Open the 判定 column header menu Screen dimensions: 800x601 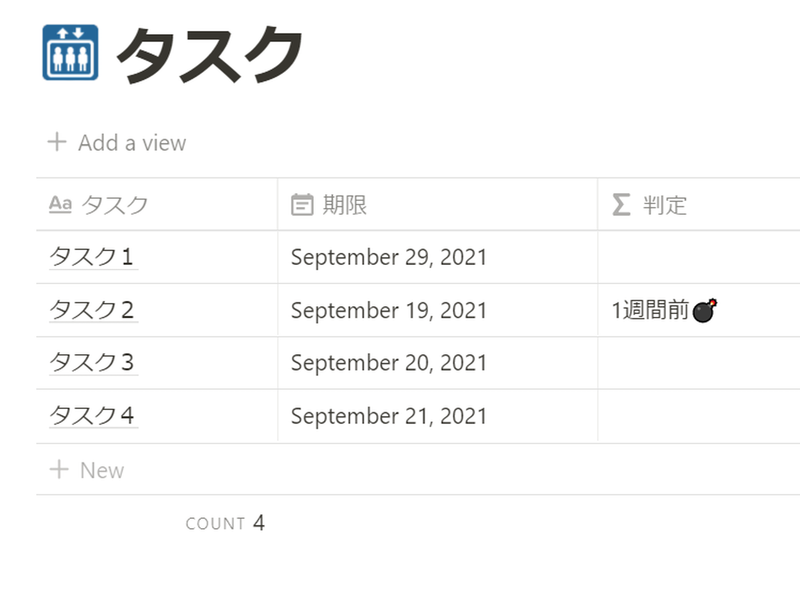(x=665, y=205)
